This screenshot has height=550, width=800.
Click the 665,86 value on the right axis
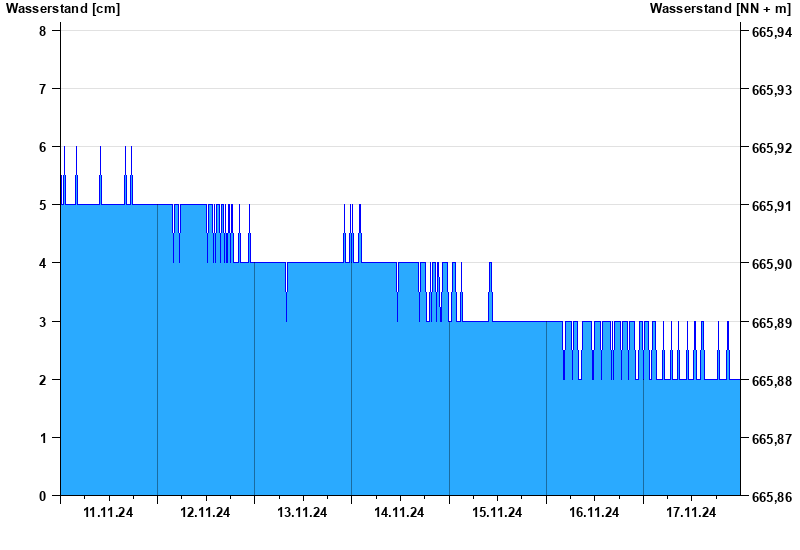(771, 497)
